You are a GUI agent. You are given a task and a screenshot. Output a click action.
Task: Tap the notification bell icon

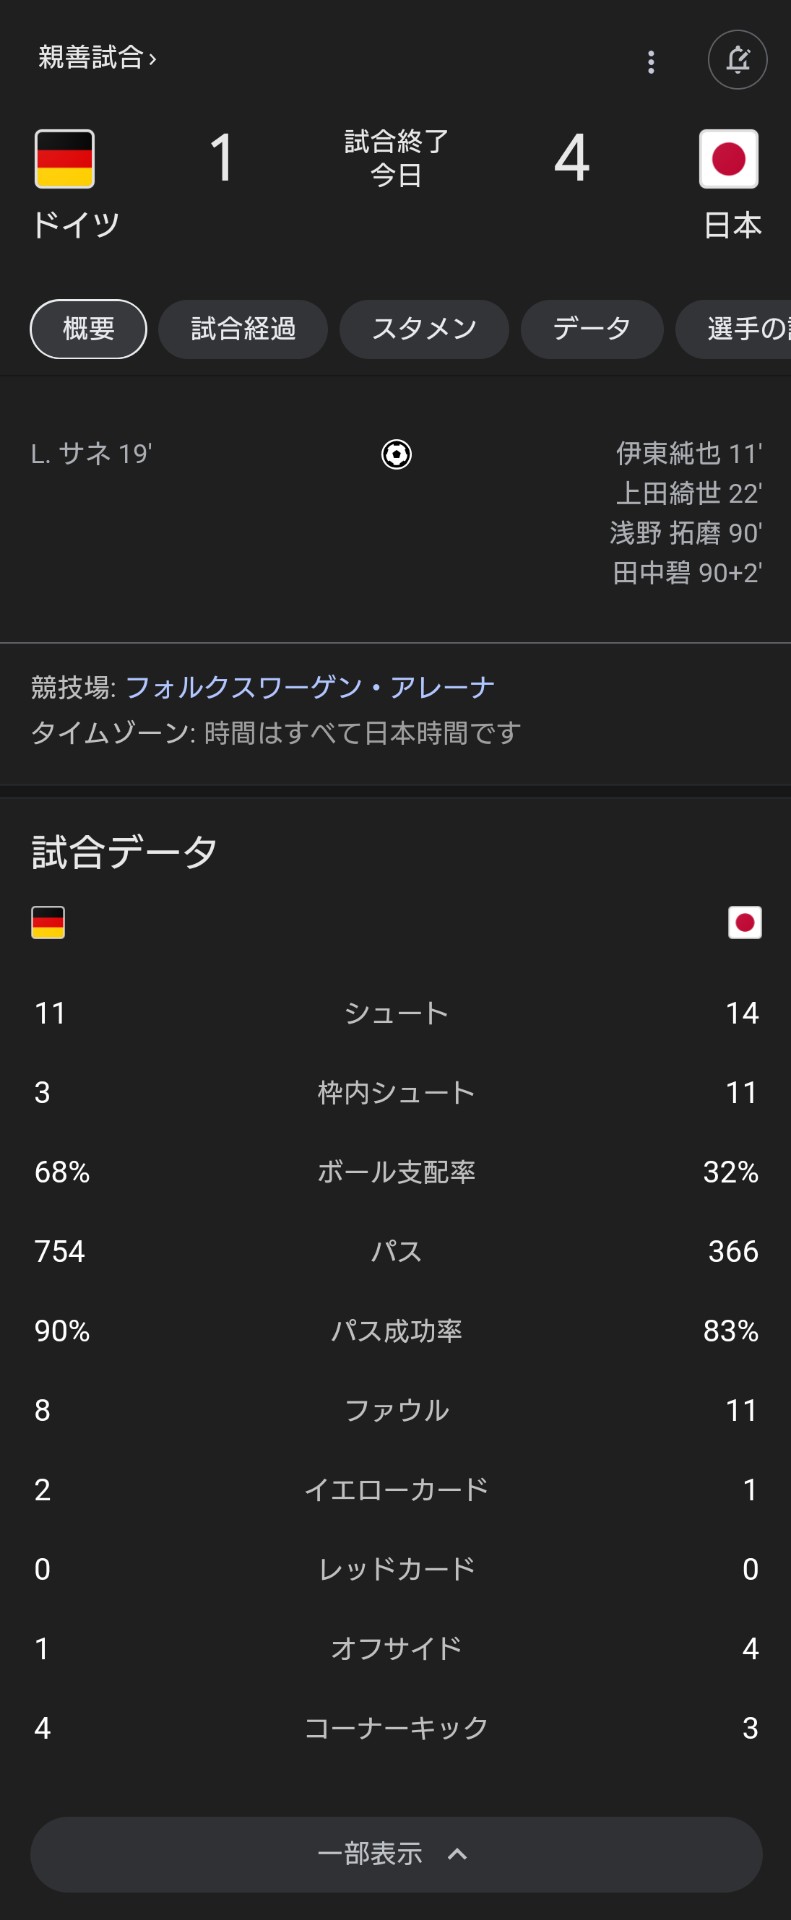click(737, 60)
